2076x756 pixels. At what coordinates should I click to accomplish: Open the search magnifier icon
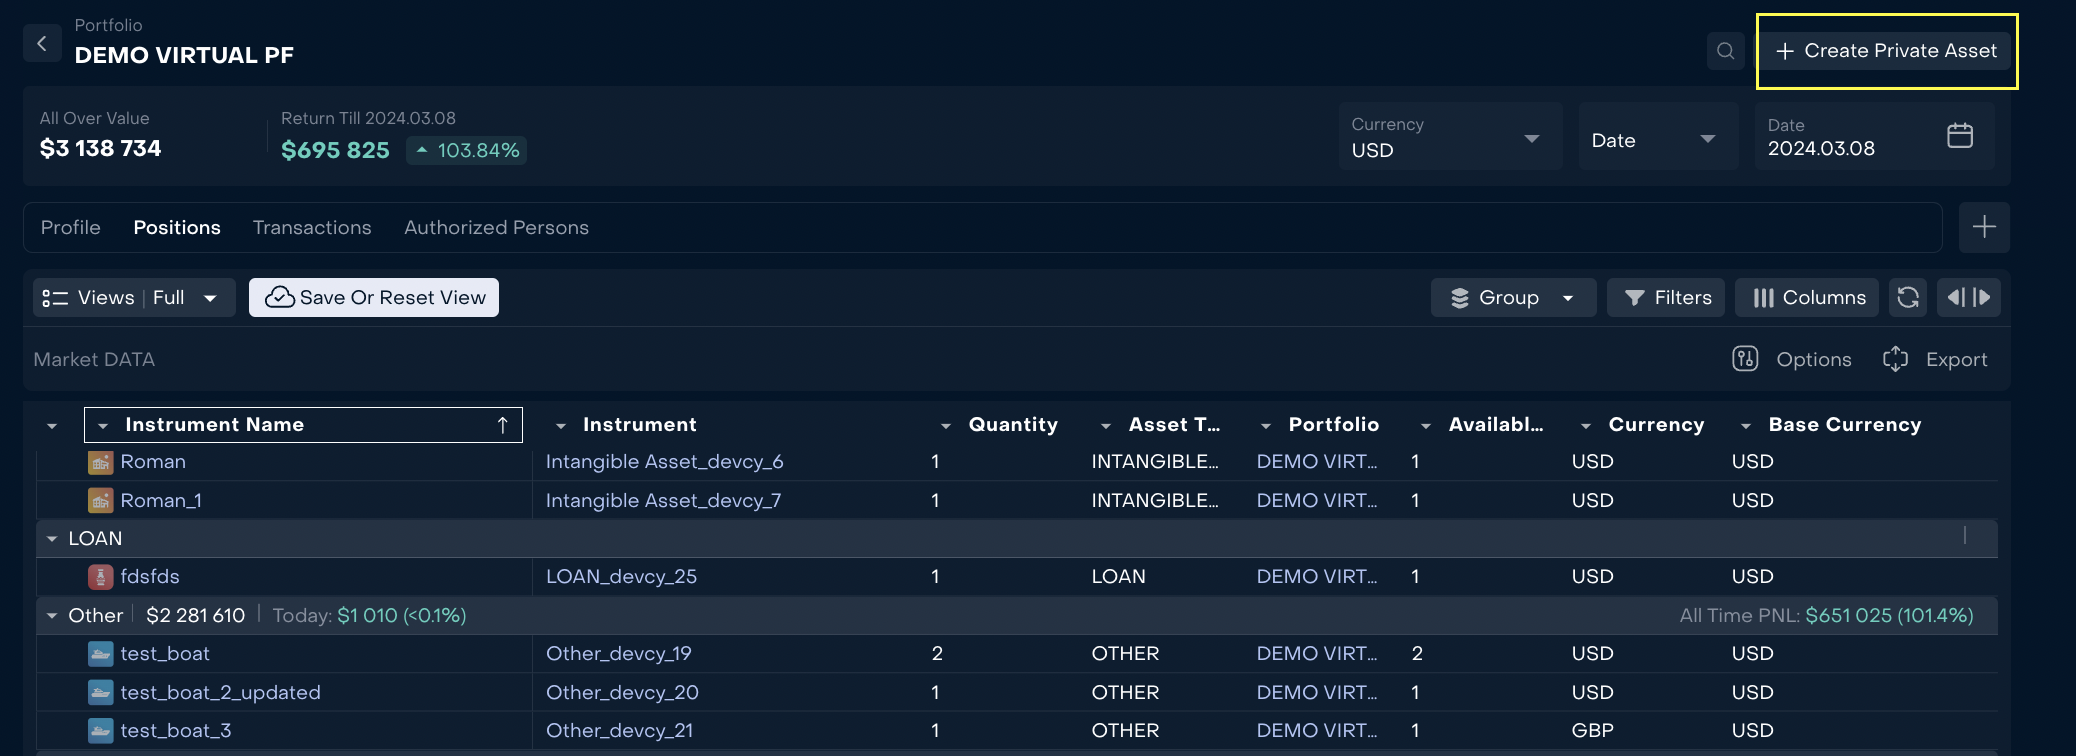point(1725,51)
